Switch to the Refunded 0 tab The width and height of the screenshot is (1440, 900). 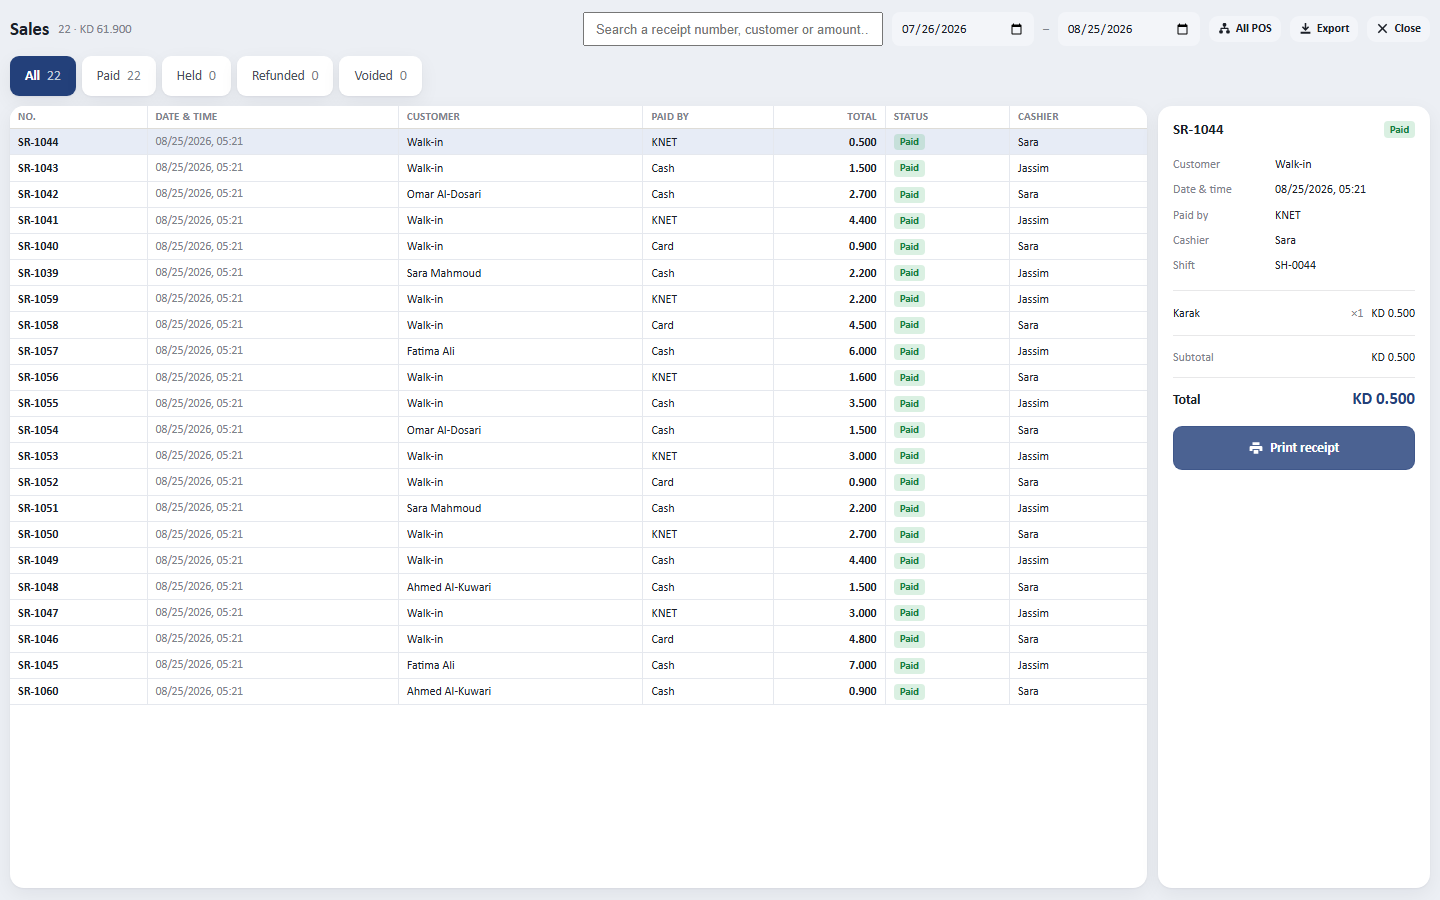coord(285,76)
